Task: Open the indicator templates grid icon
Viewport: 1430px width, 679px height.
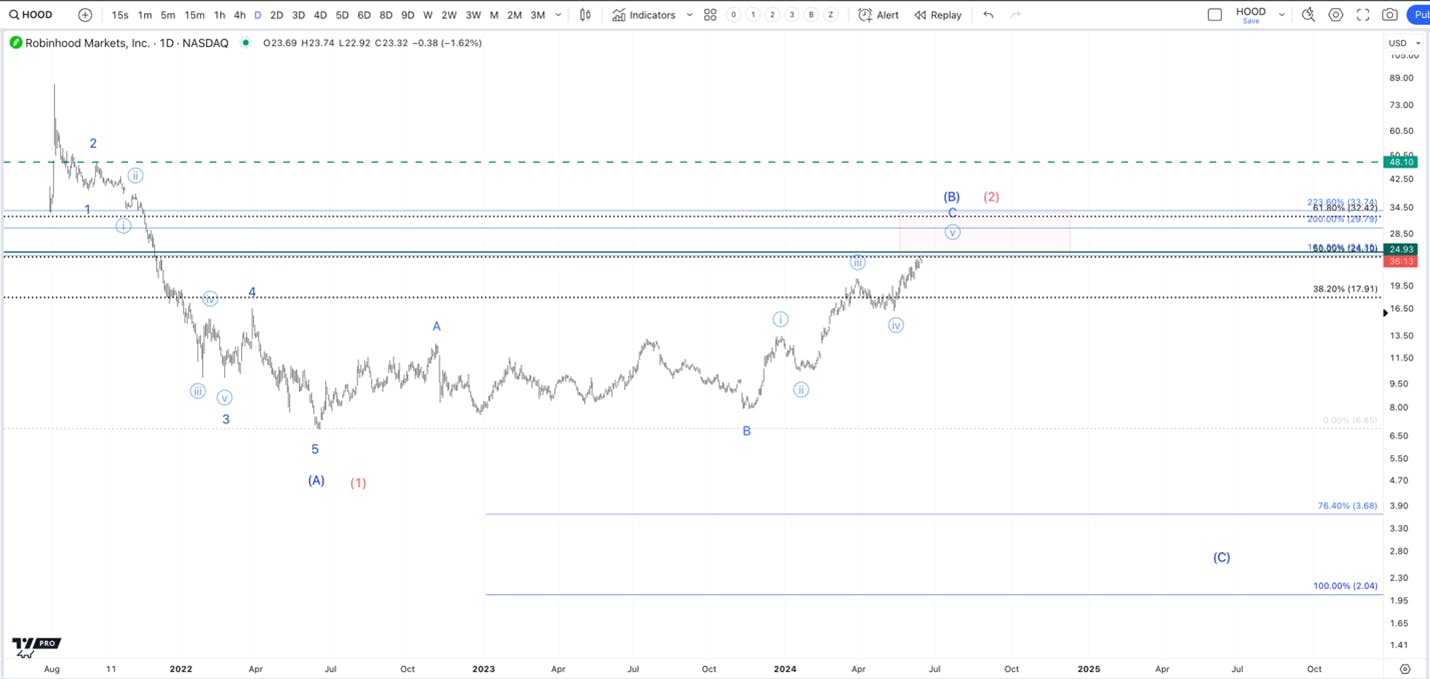Action: (710, 15)
